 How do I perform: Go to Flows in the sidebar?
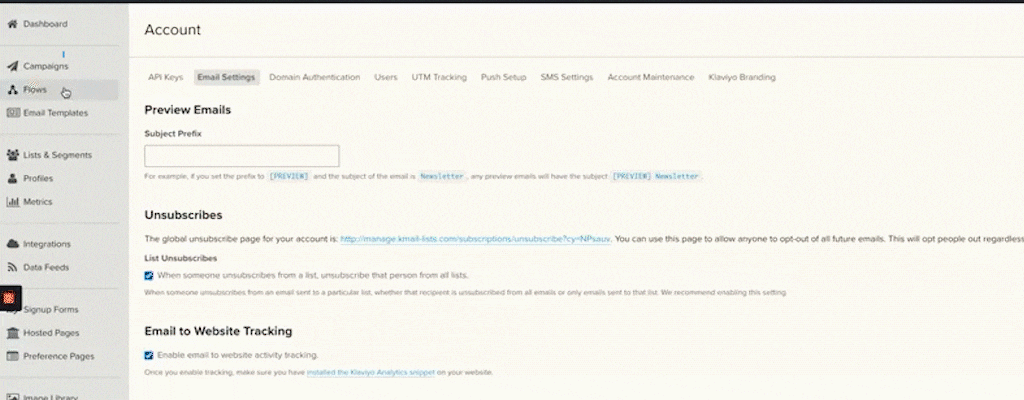35,90
